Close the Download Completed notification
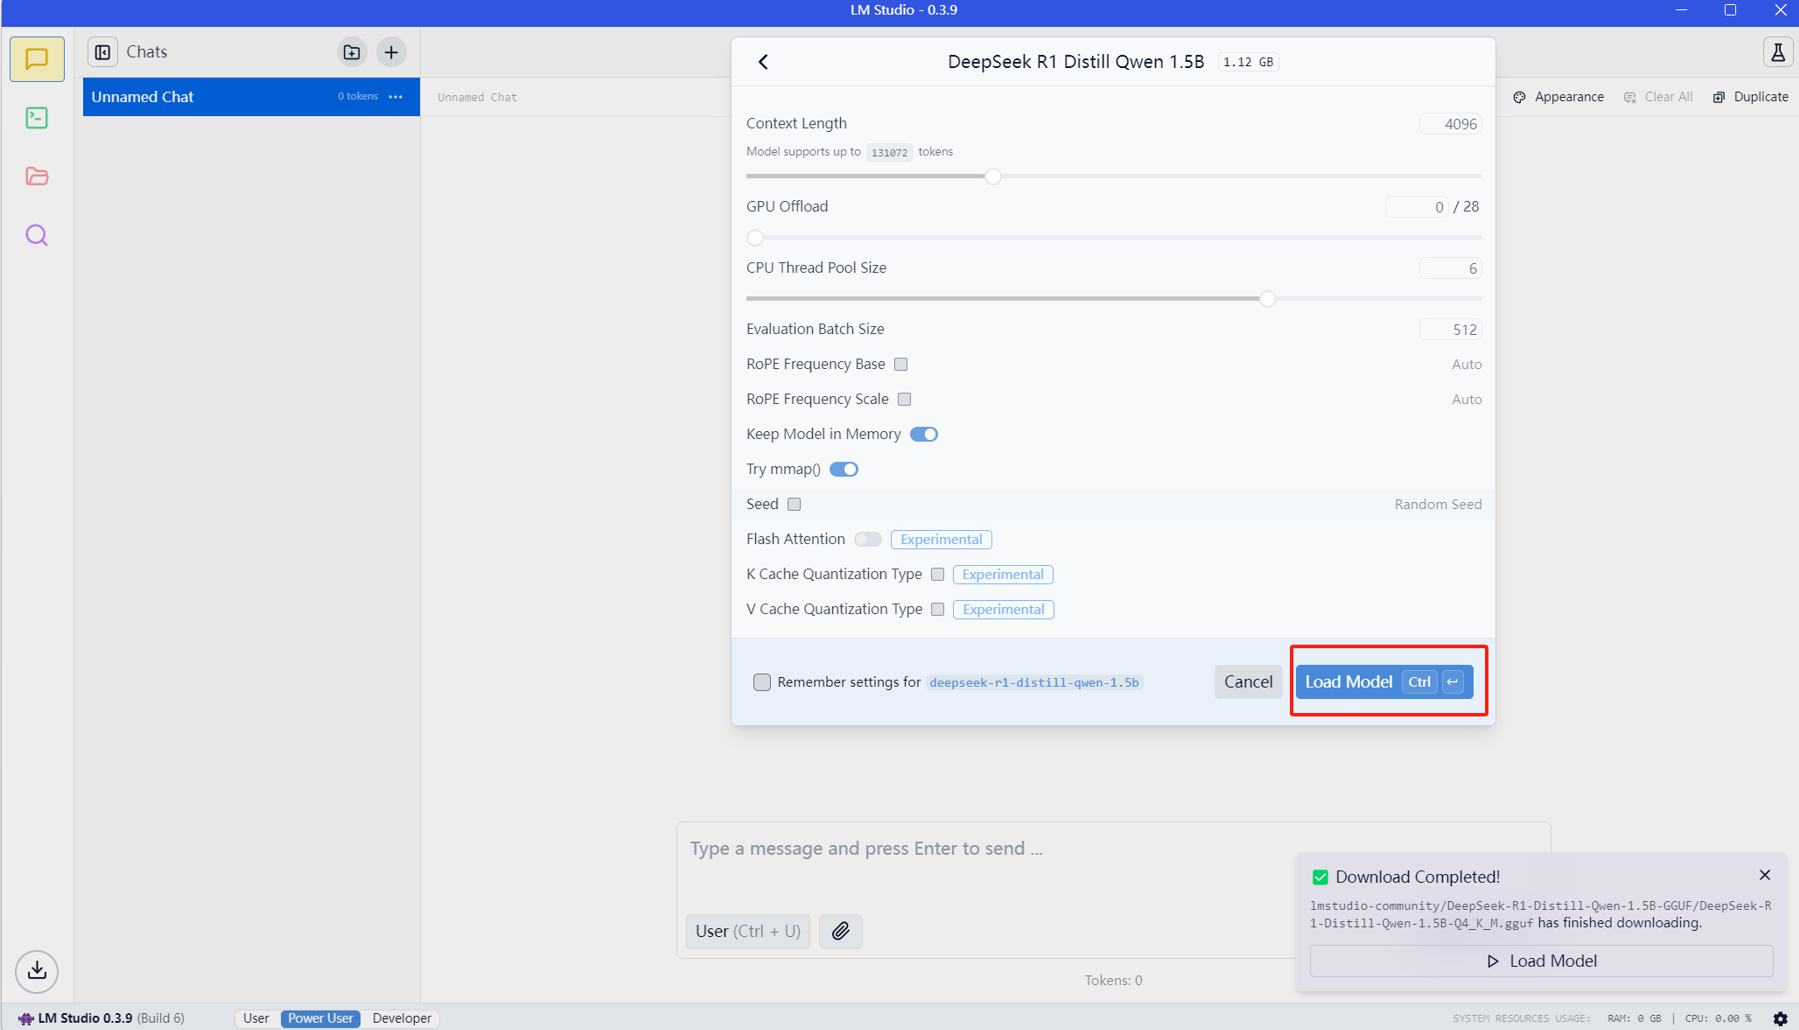This screenshot has width=1799, height=1030. pos(1765,875)
